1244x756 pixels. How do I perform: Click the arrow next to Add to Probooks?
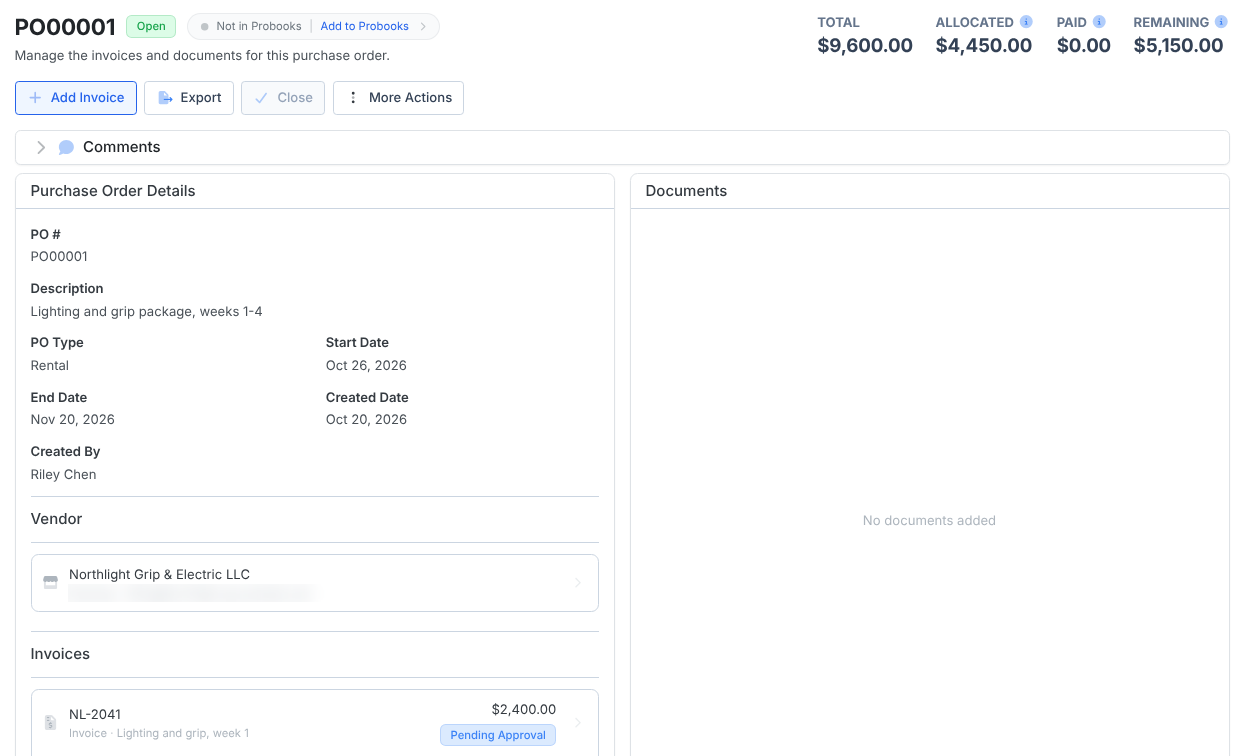[423, 26]
